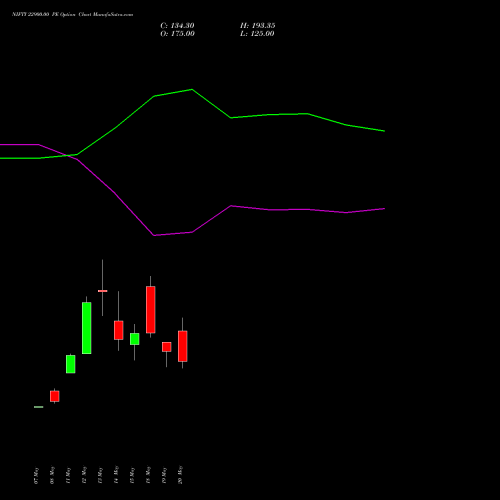Select the 20 May date label
The height and width of the screenshot is (500, 500).
click(x=180, y=475)
